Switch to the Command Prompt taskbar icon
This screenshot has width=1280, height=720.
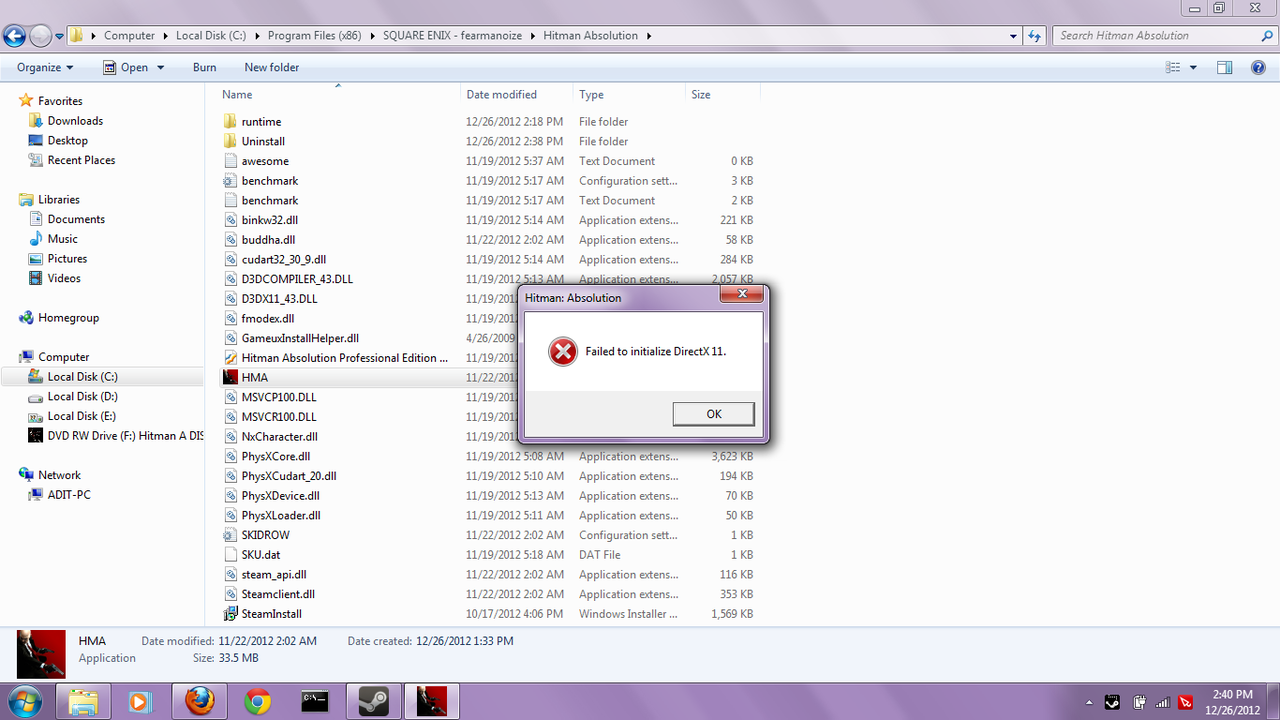coord(316,701)
